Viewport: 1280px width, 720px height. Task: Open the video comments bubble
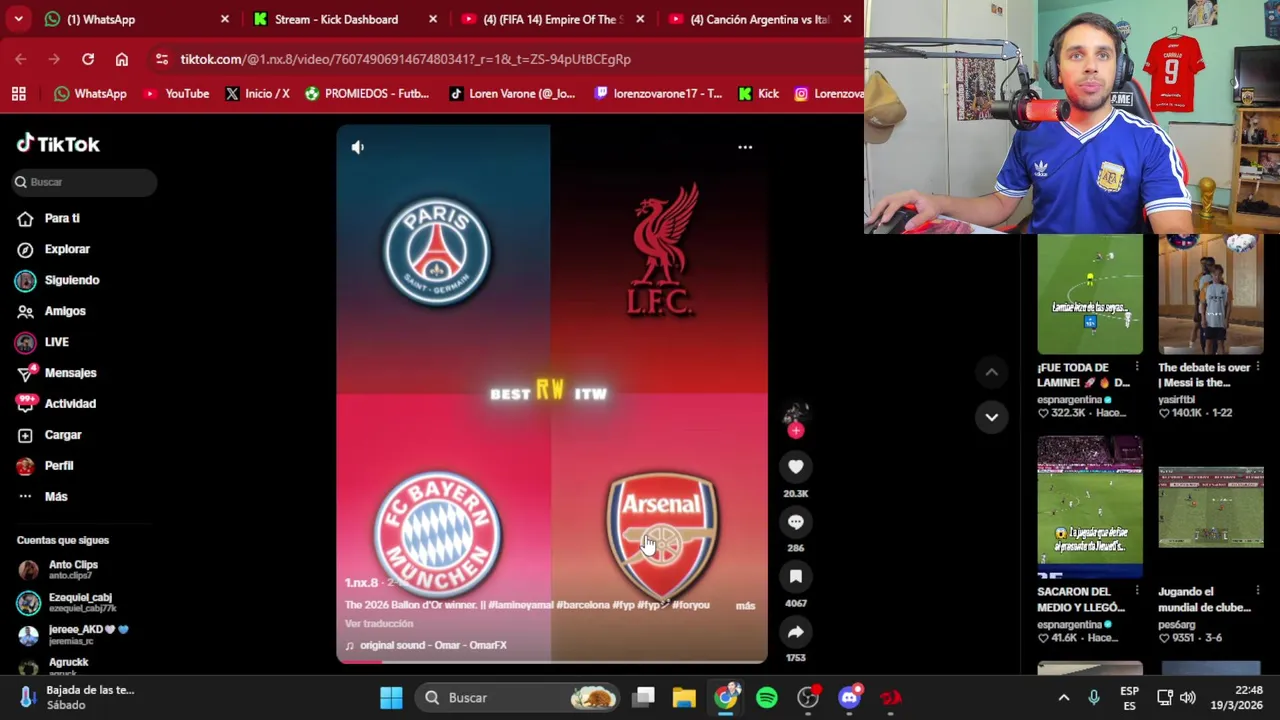click(x=796, y=521)
